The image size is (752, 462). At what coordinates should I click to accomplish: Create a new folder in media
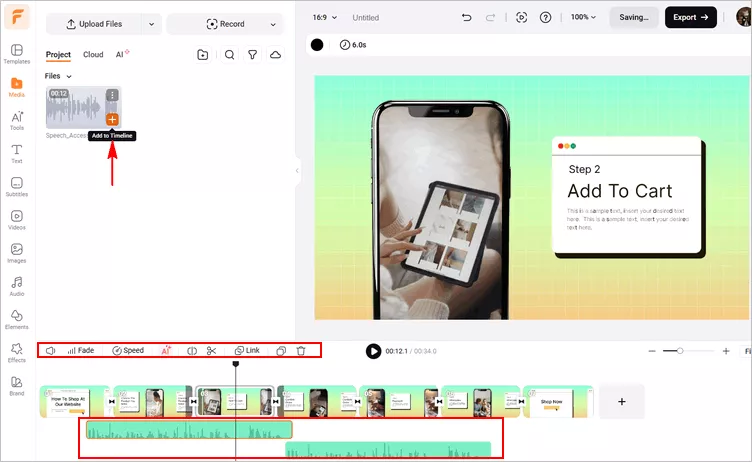(203, 55)
